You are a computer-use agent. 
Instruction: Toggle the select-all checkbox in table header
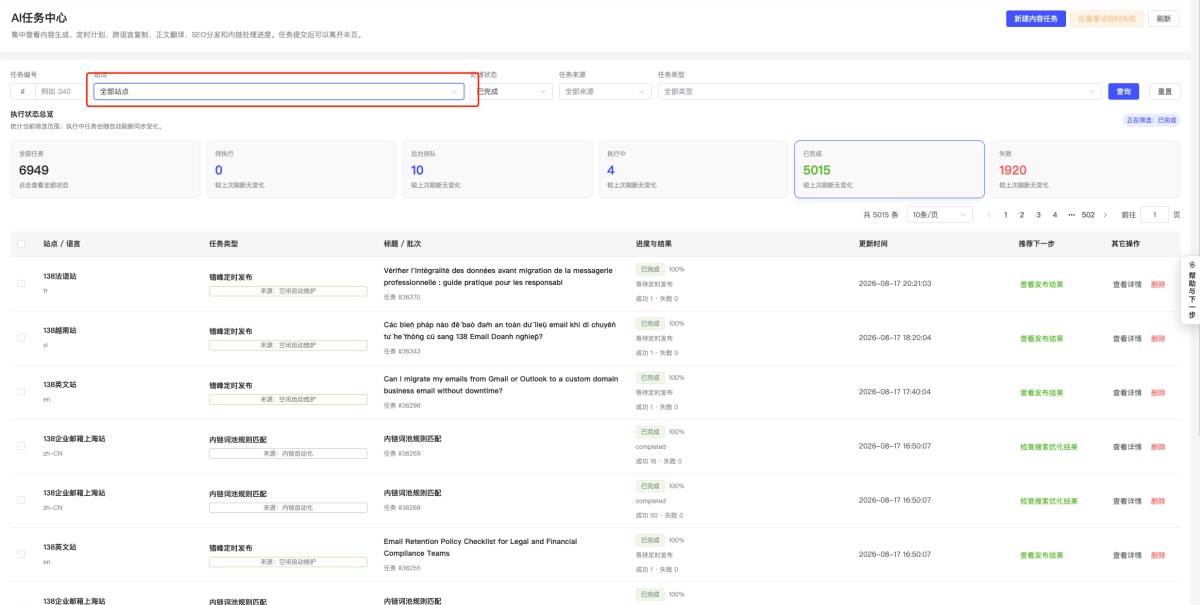tap(21, 244)
